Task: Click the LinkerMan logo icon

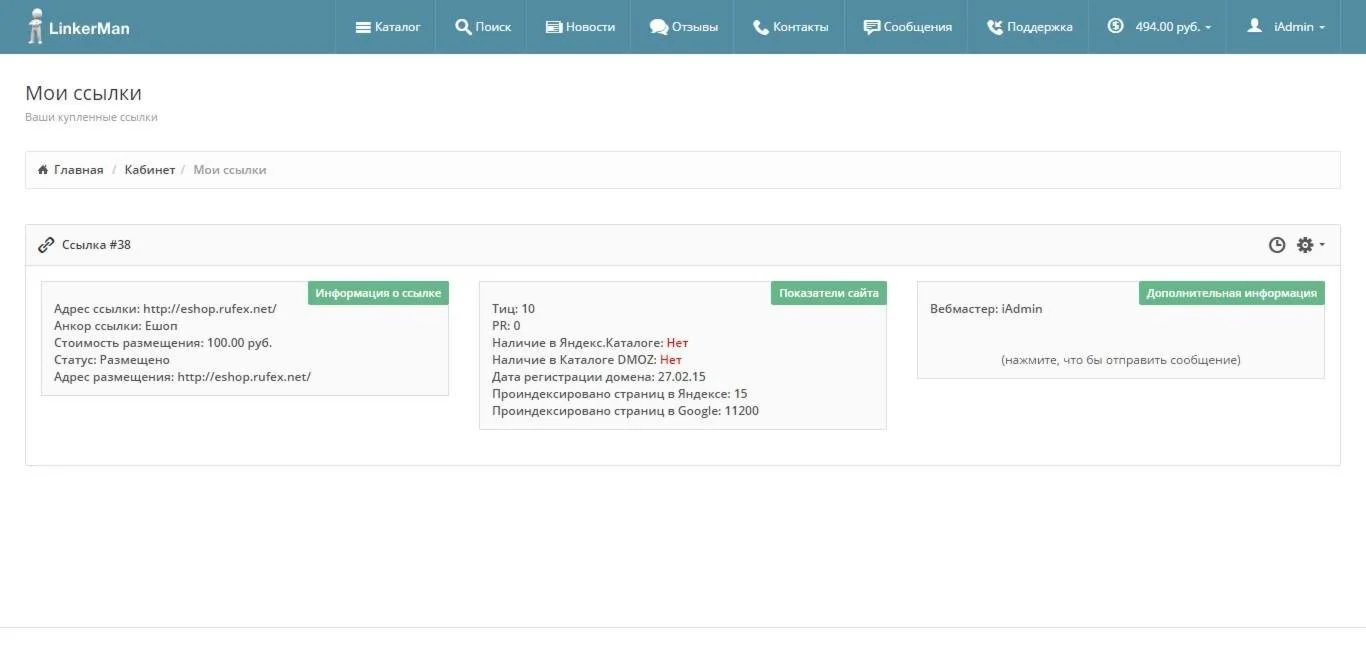Action: [x=36, y=26]
